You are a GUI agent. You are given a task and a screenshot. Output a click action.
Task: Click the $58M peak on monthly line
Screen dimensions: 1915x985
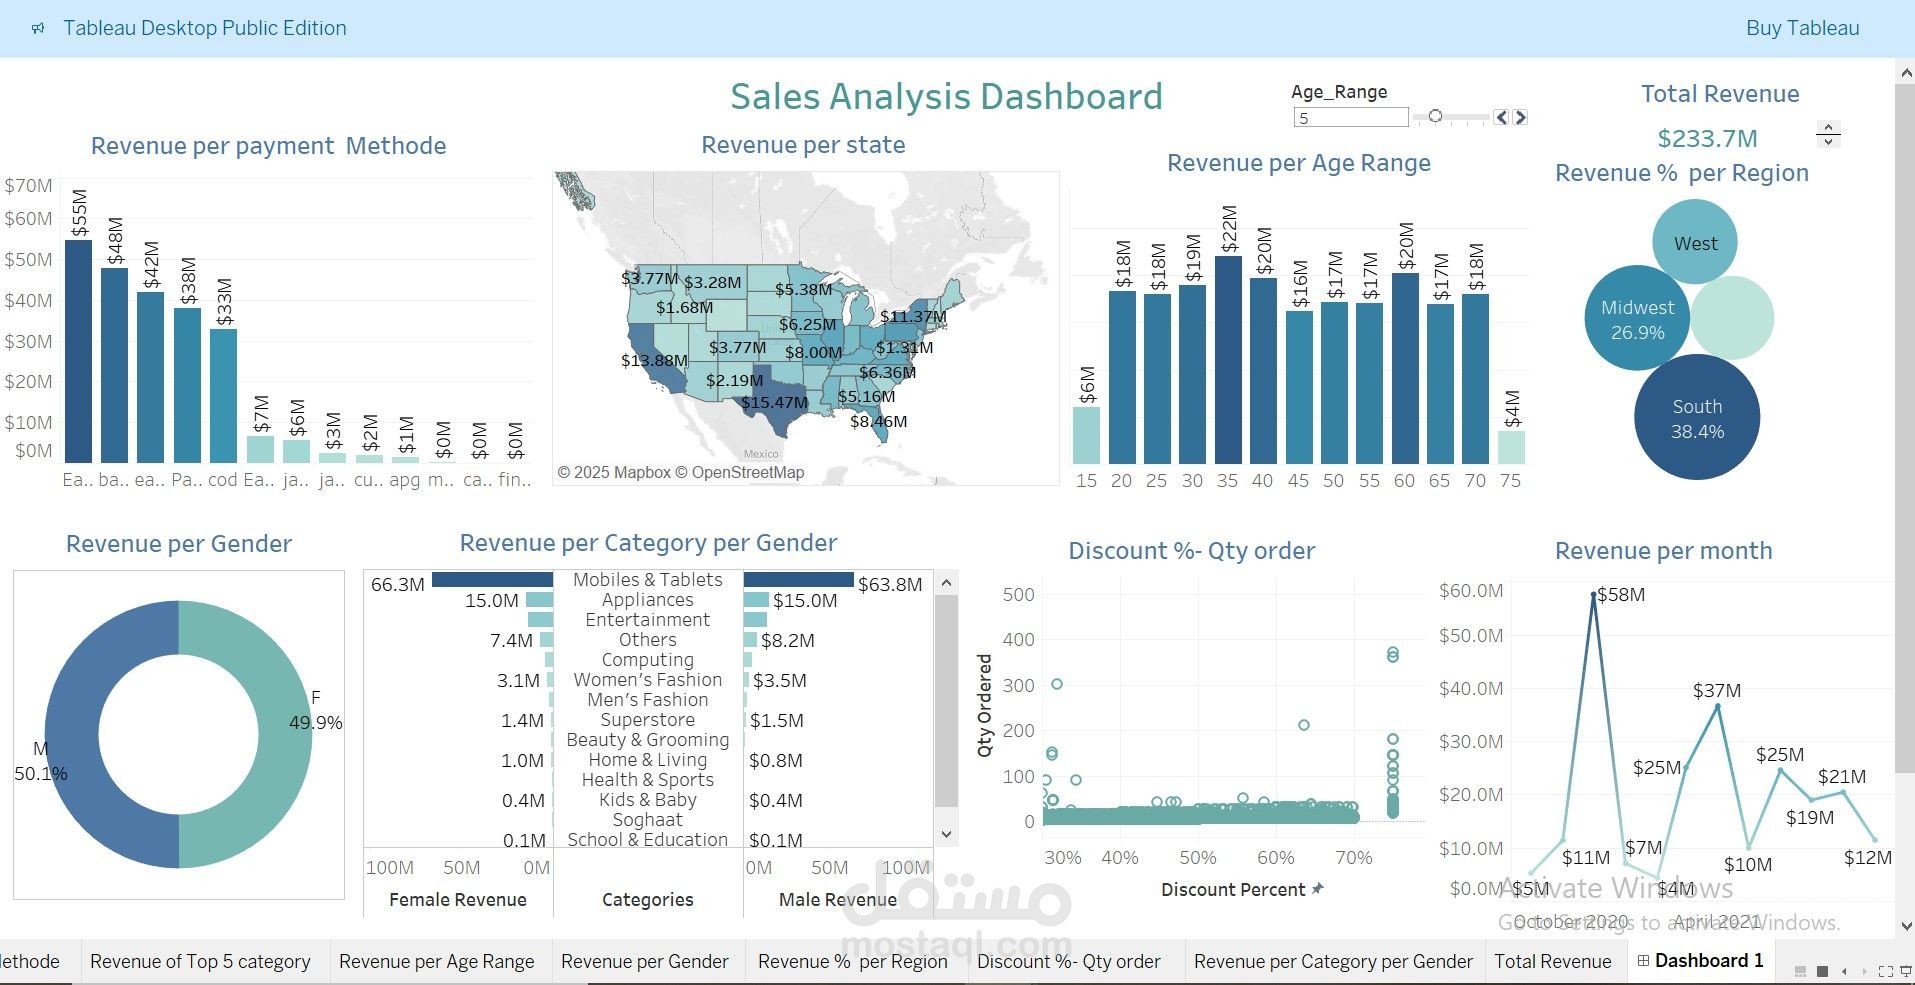[1594, 594]
